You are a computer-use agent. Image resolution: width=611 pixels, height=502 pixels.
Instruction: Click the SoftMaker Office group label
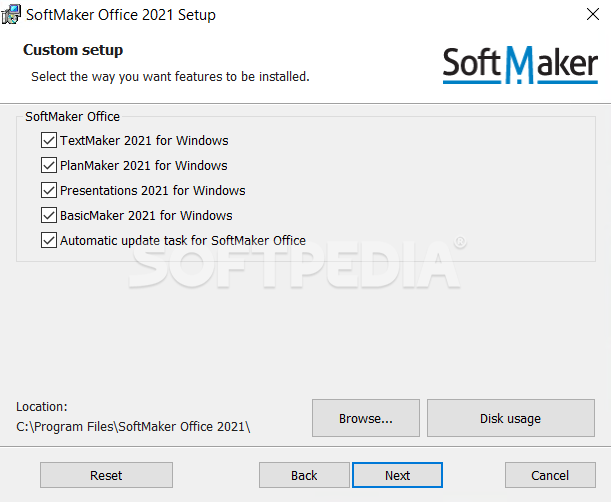(x=72, y=117)
